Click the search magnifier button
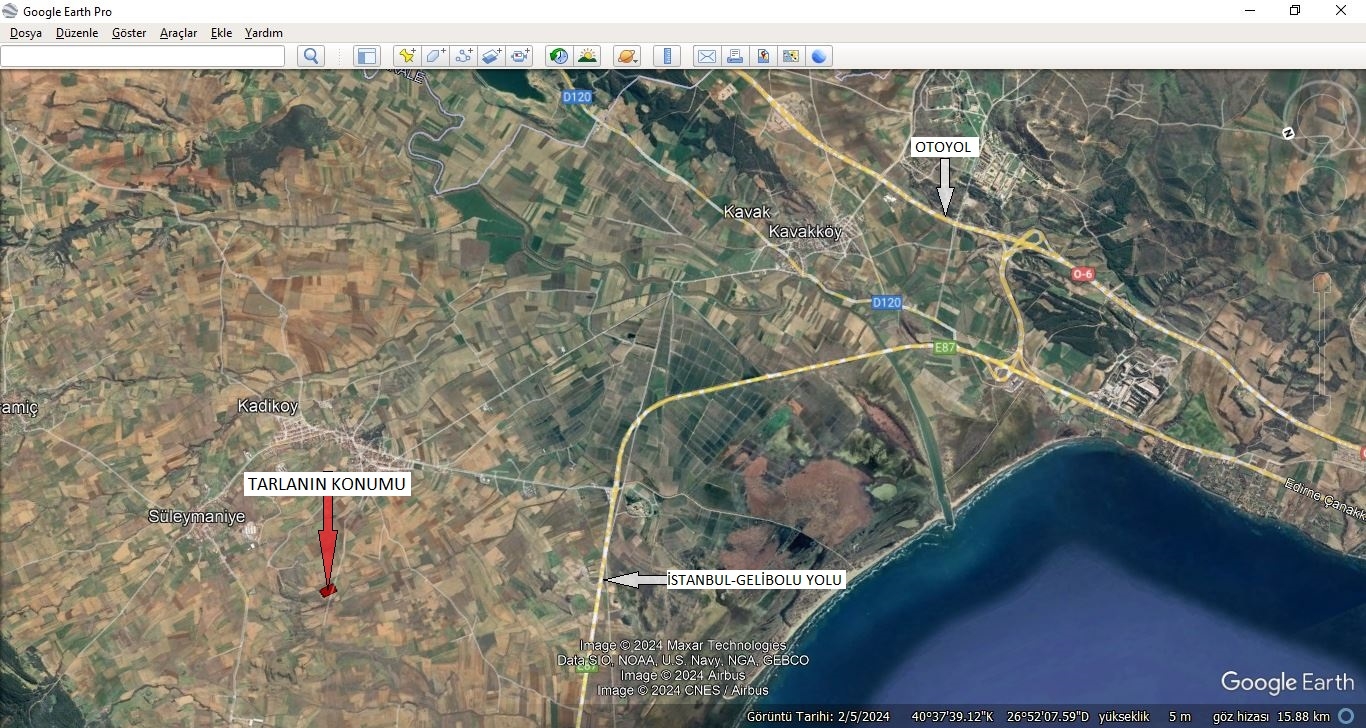This screenshot has height=728, width=1366. coord(311,56)
